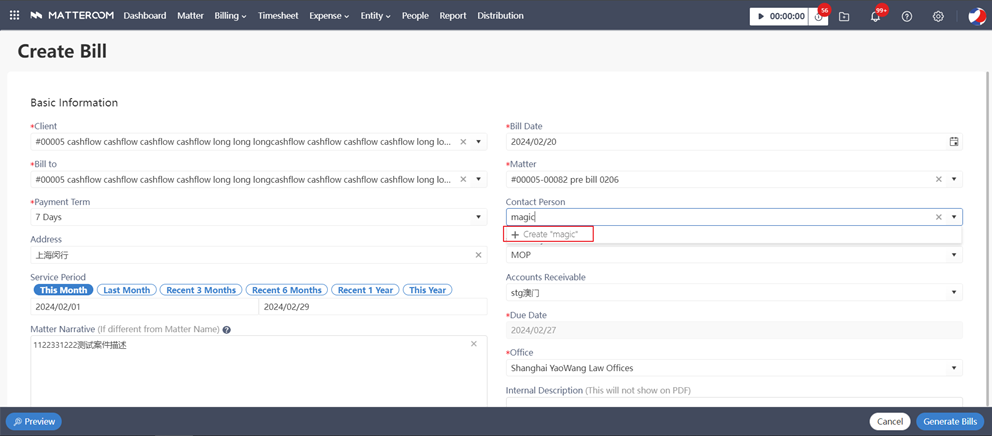This screenshot has height=436, width=992.
Task: Expand the Payment Term dropdown
Action: tap(478, 217)
